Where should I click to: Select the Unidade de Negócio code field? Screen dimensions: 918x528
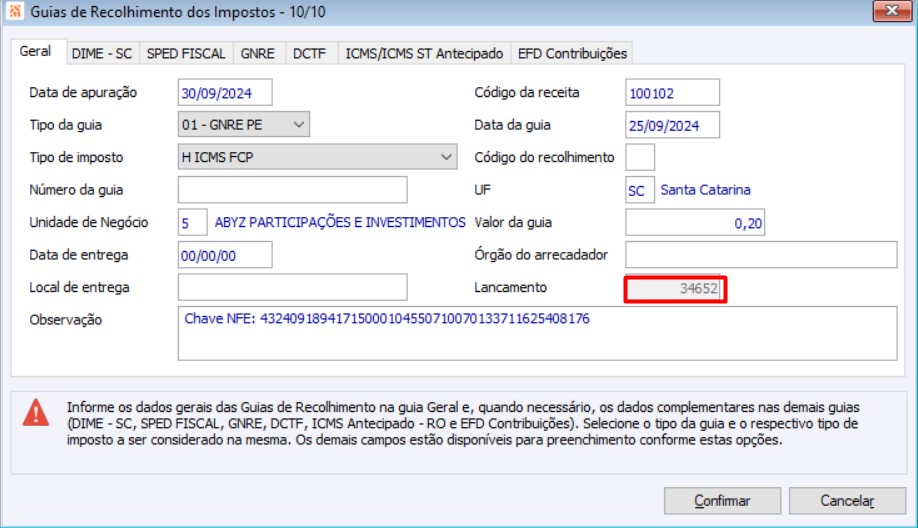pyautogui.click(x=192, y=222)
